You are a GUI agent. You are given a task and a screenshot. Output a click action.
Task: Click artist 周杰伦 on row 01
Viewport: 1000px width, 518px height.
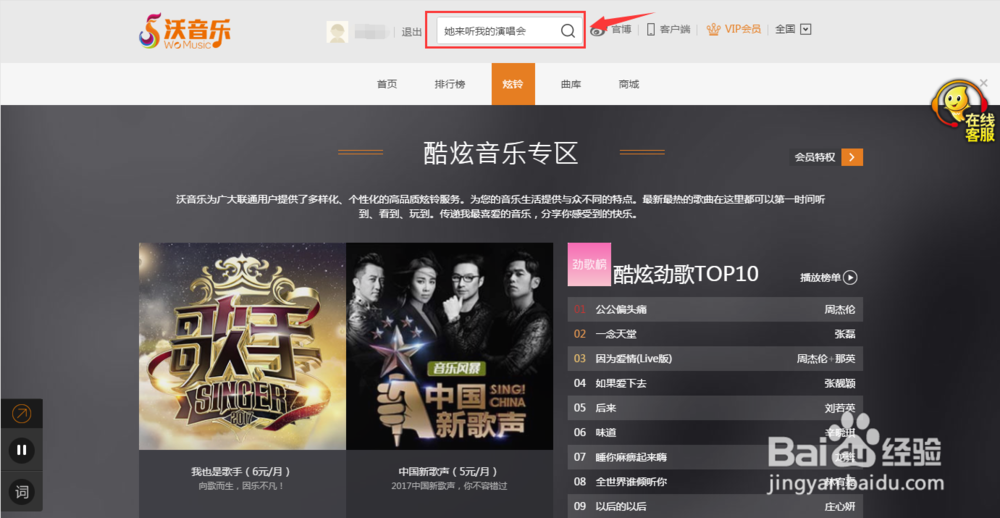[840, 309]
